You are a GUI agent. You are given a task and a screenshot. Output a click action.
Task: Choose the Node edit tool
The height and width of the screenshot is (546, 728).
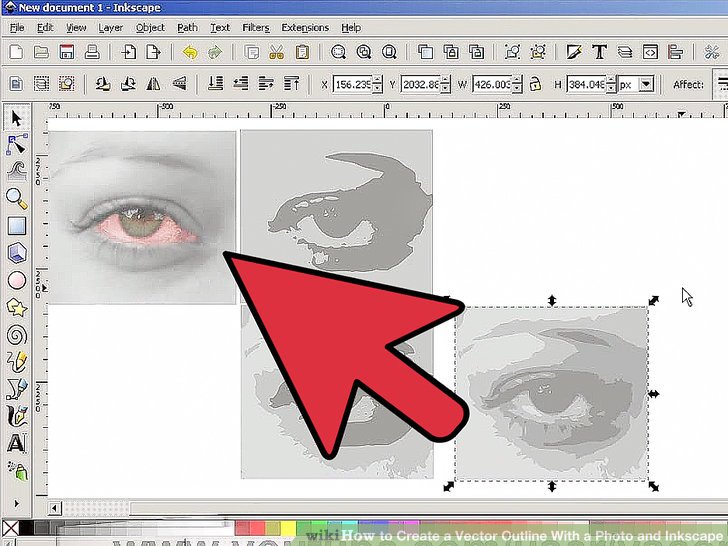17,144
